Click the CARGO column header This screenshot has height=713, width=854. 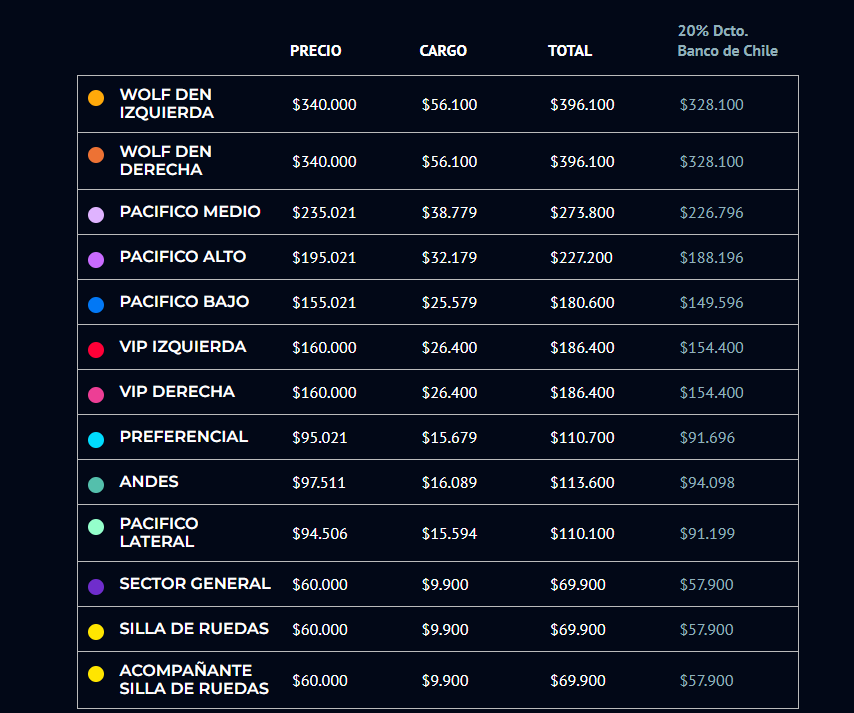pyautogui.click(x=443, y=51)
